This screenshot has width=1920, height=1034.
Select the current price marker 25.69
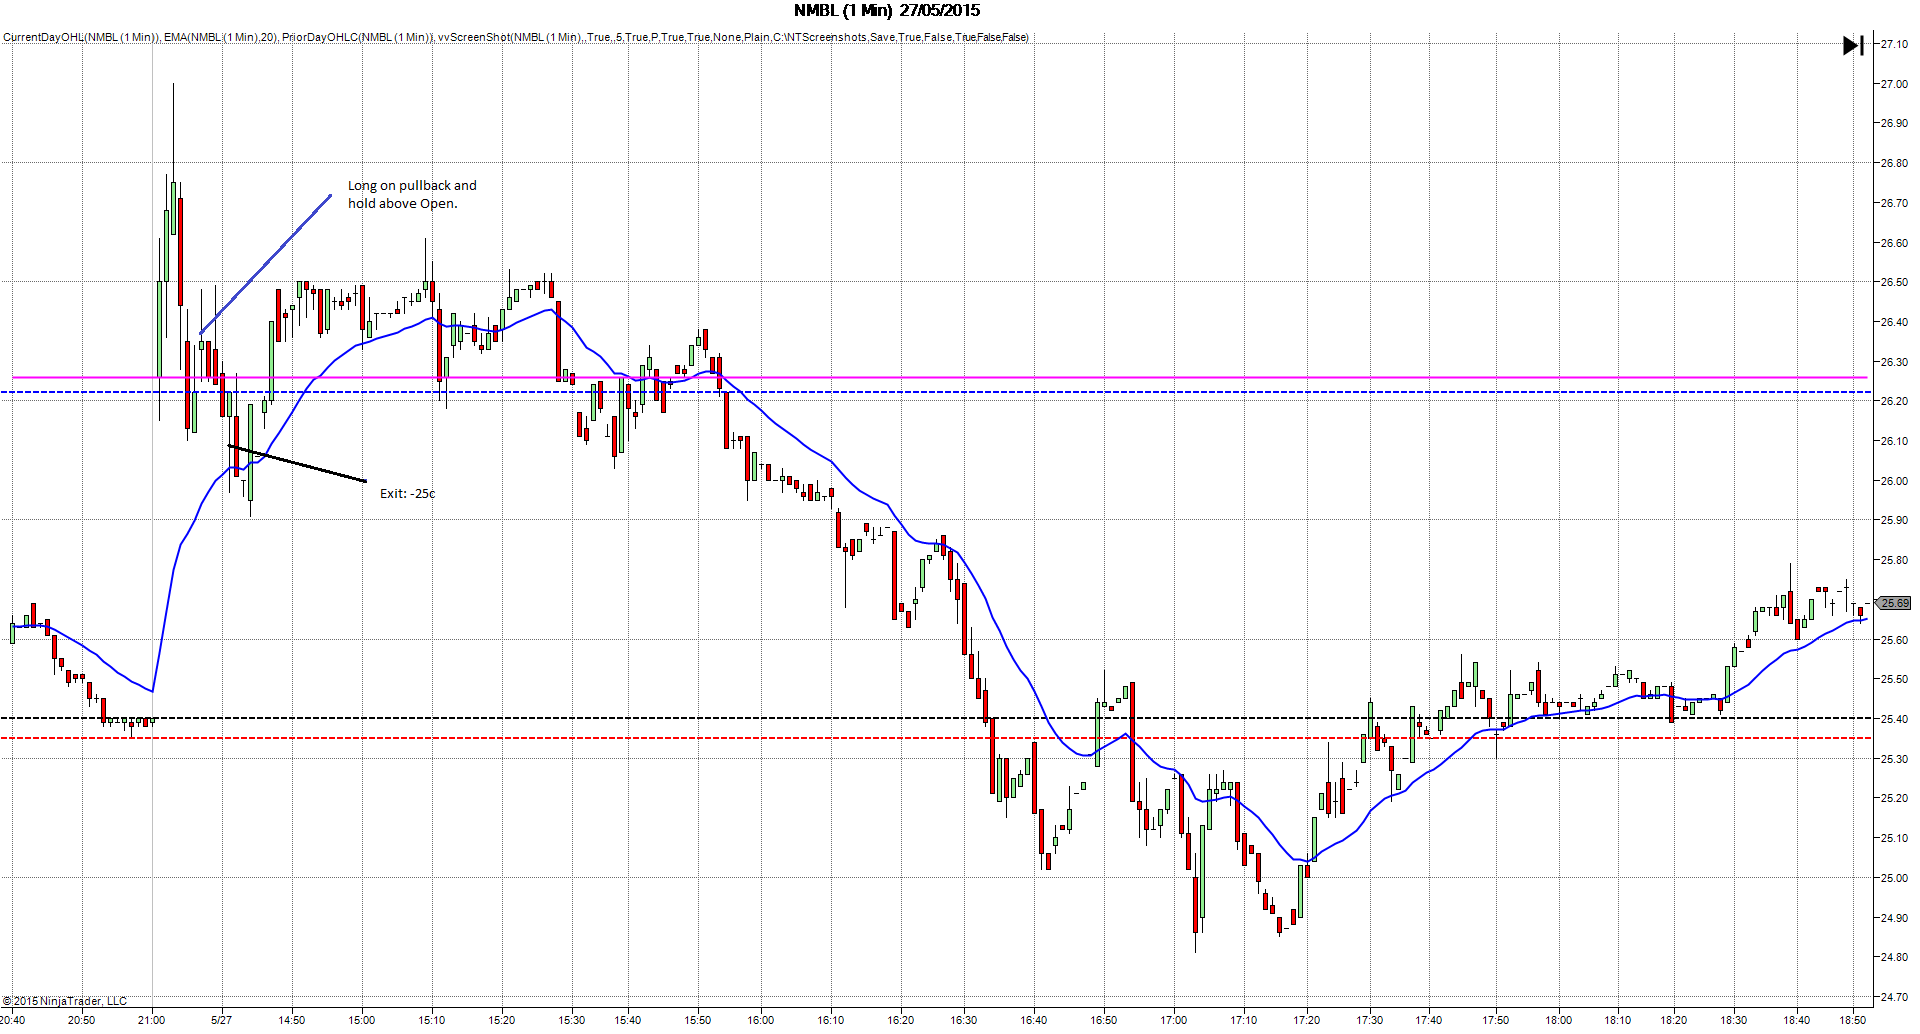(1893, 603)
